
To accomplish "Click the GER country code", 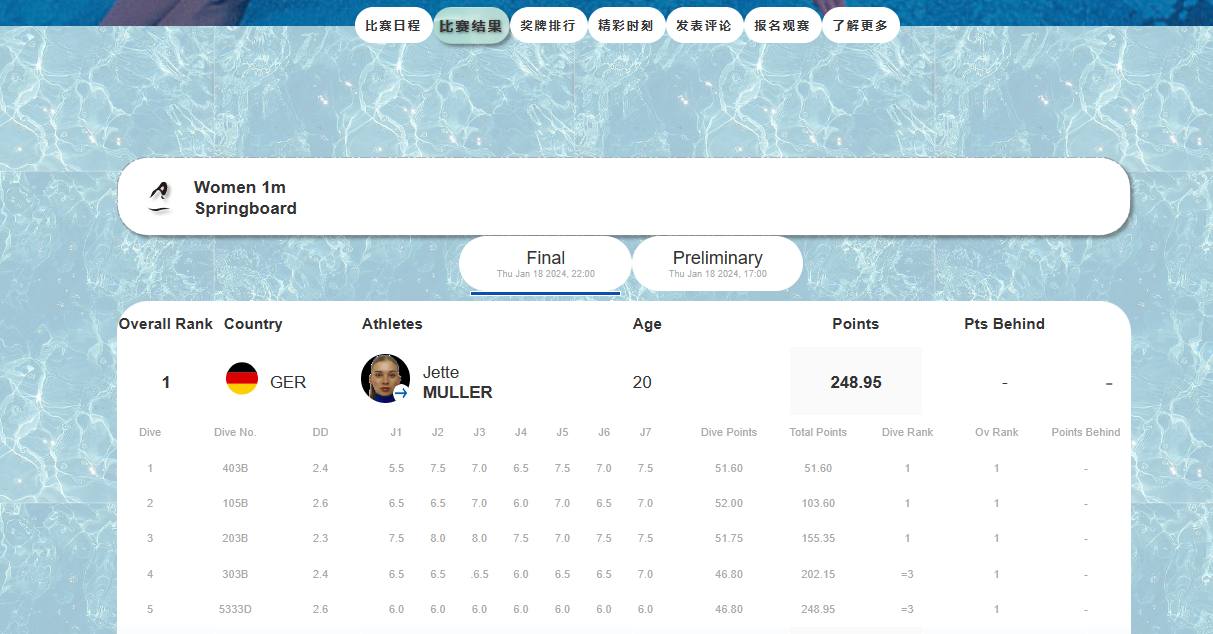I will pyautogui.click(x=288, y=382).
